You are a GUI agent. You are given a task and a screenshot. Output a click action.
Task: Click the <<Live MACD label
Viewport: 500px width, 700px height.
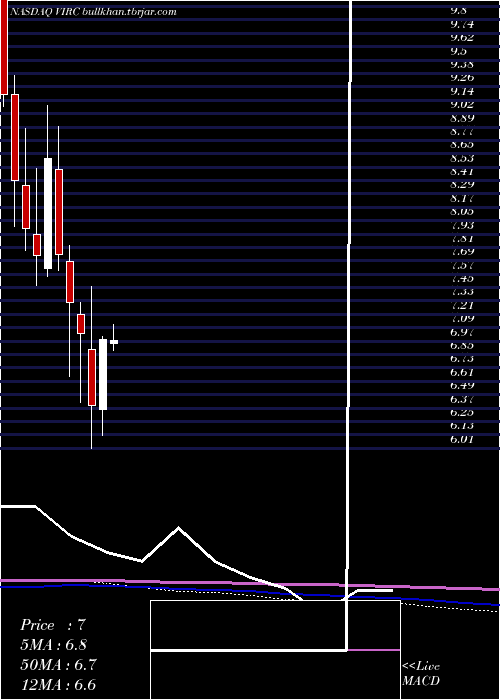[x=421, y=673]
